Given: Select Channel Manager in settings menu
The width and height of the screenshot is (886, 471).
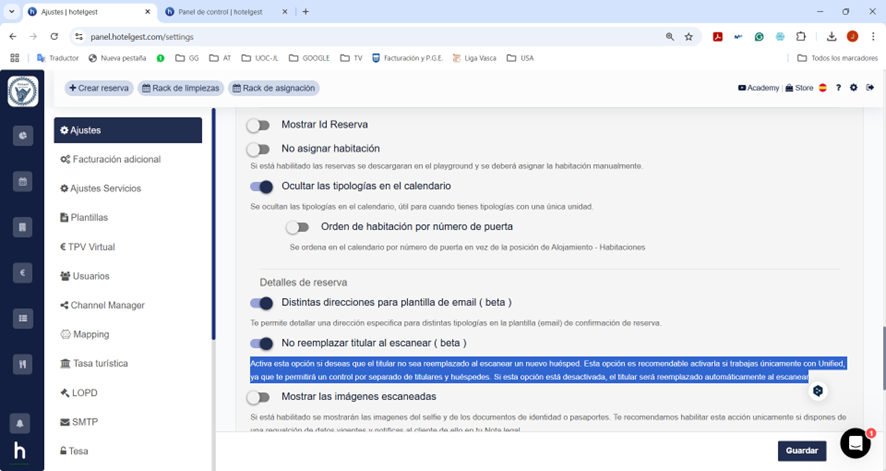Looking at the screenshot, I should coord(108,305).
